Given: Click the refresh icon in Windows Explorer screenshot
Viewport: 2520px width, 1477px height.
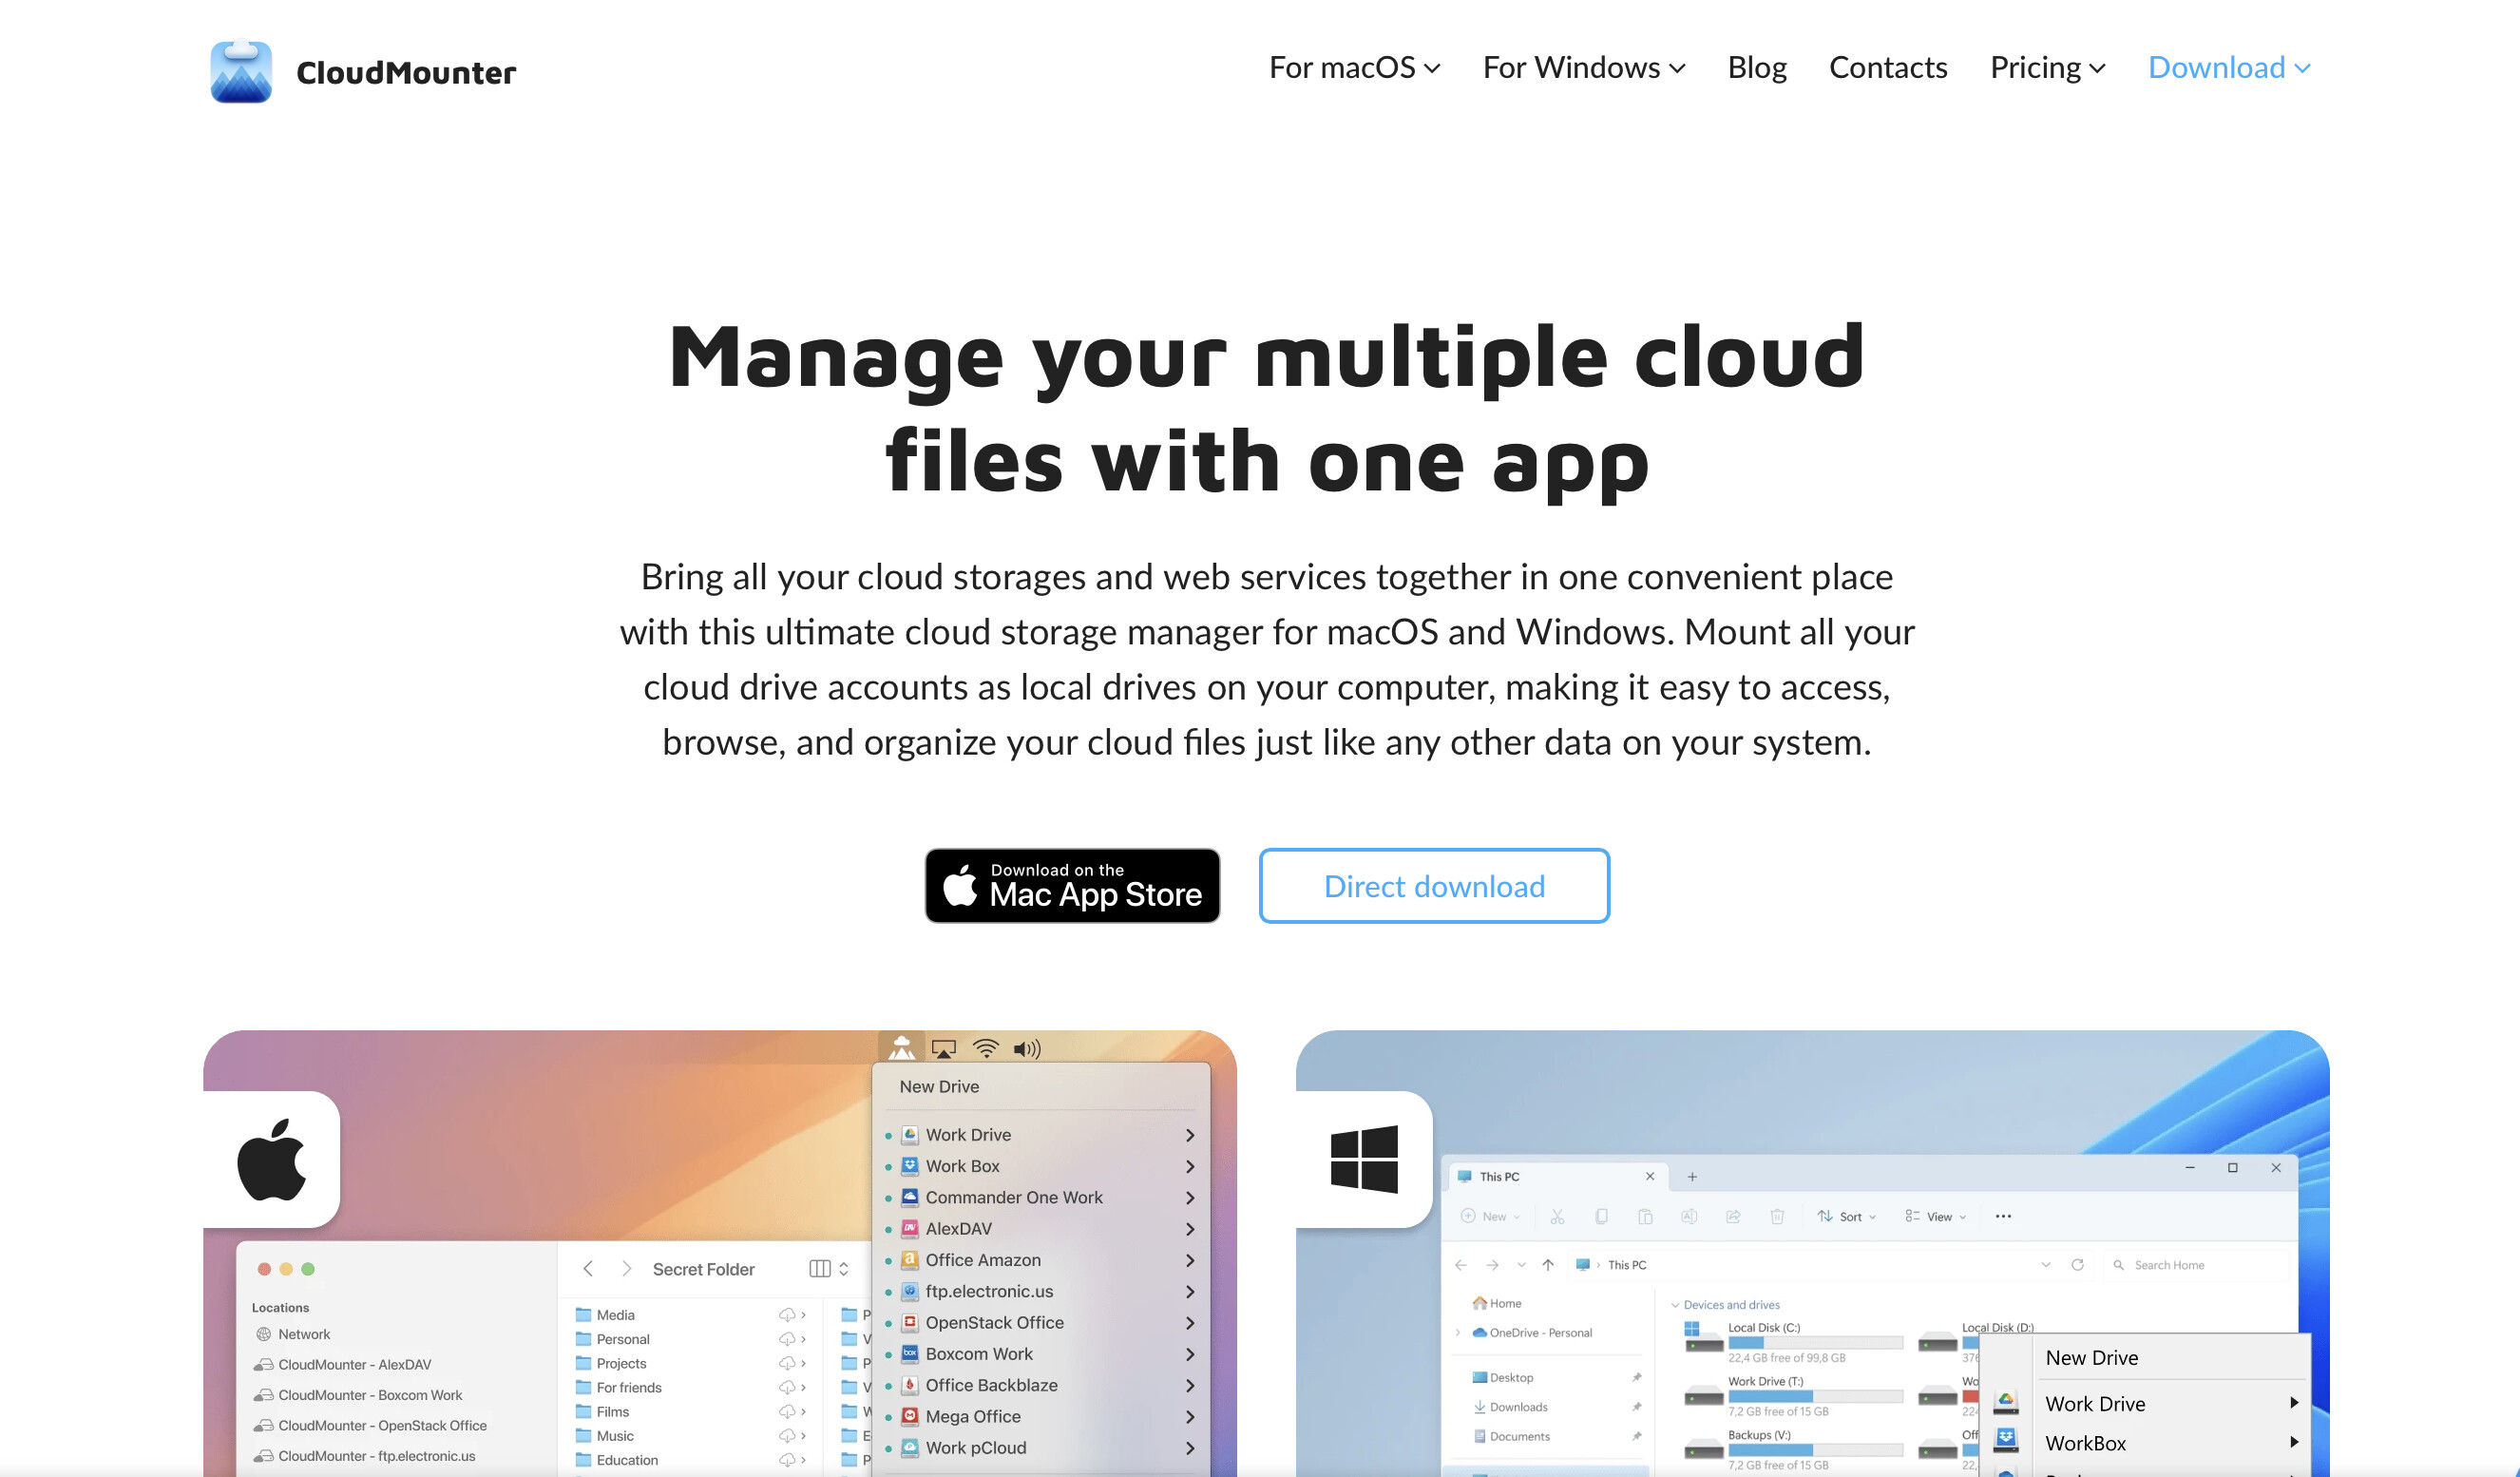Looking at the screenshot, I should pos(2077,1265).
